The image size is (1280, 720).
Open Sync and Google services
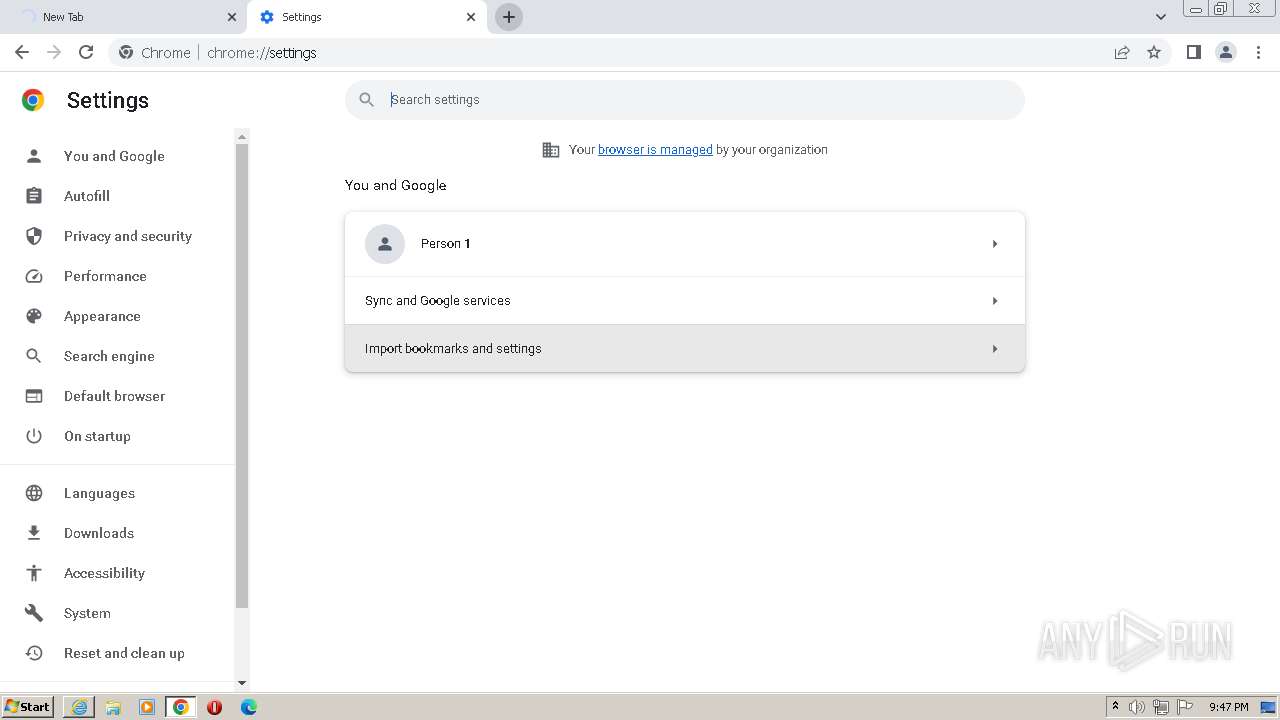tap(685, 301)
